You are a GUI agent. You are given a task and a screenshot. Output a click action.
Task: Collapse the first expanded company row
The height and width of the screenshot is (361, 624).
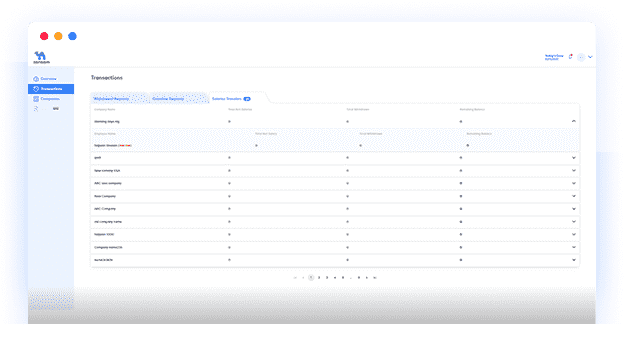coord(573,121)
